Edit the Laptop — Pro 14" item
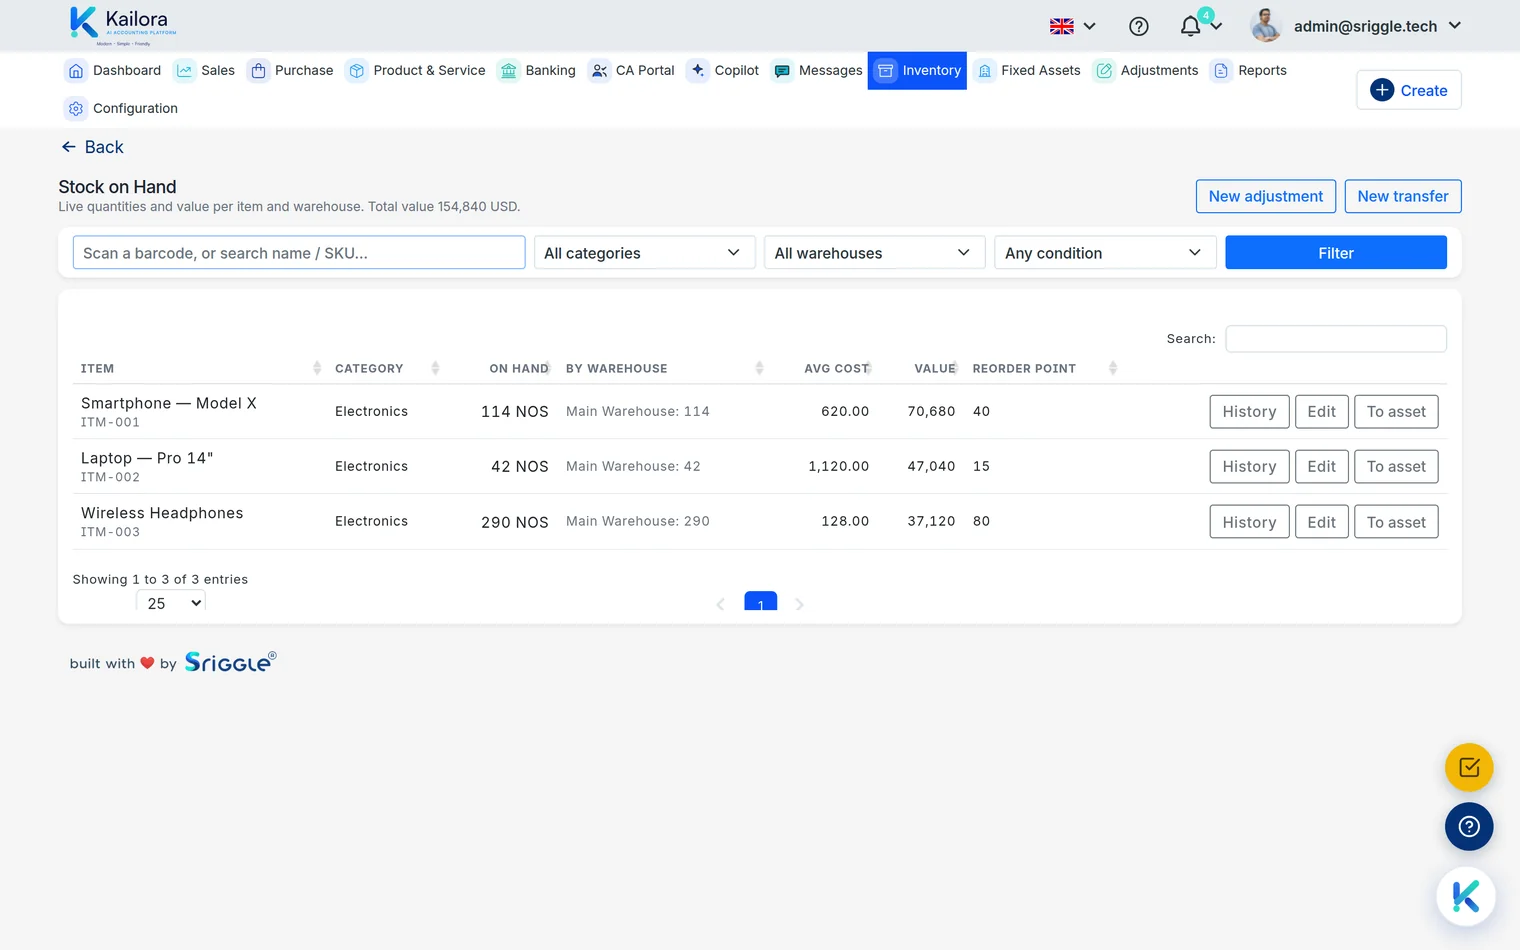Image resolution: width=1520 pixels, height=950 pixels. pos(1321,467)
